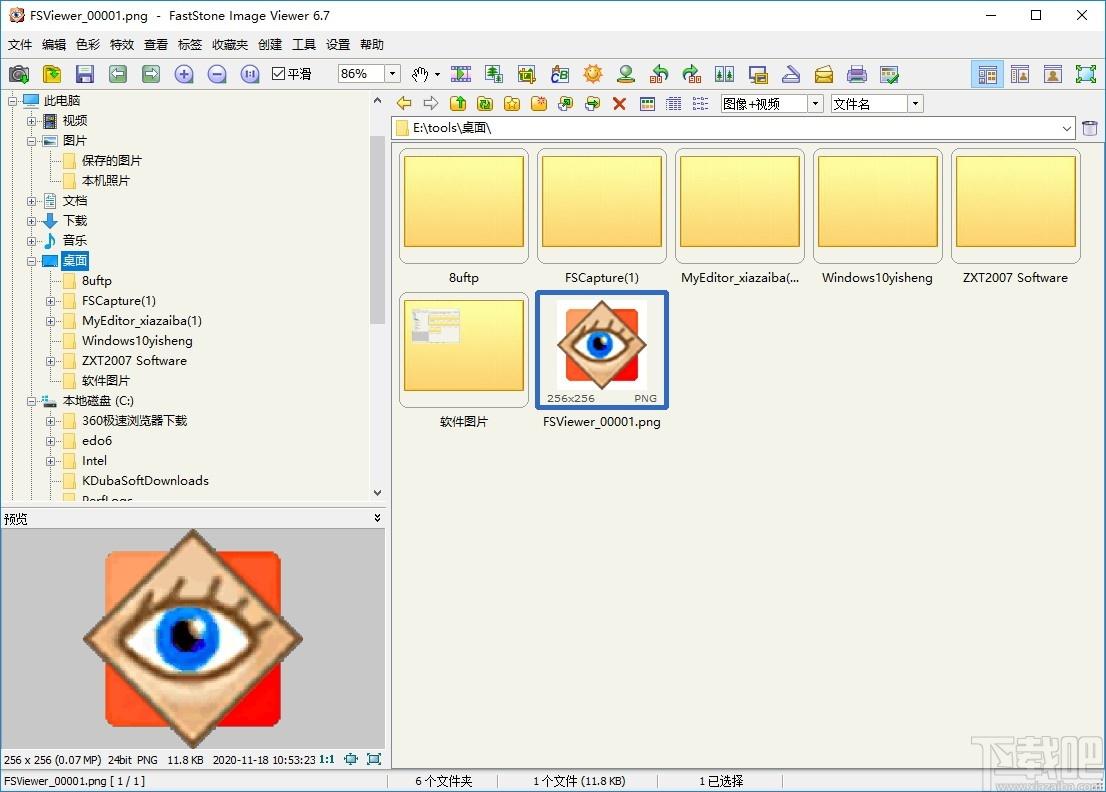Click the clone stamp icon
This screenshot has height=792, width=1106.
pyautogui.click(x=626, y=74)
